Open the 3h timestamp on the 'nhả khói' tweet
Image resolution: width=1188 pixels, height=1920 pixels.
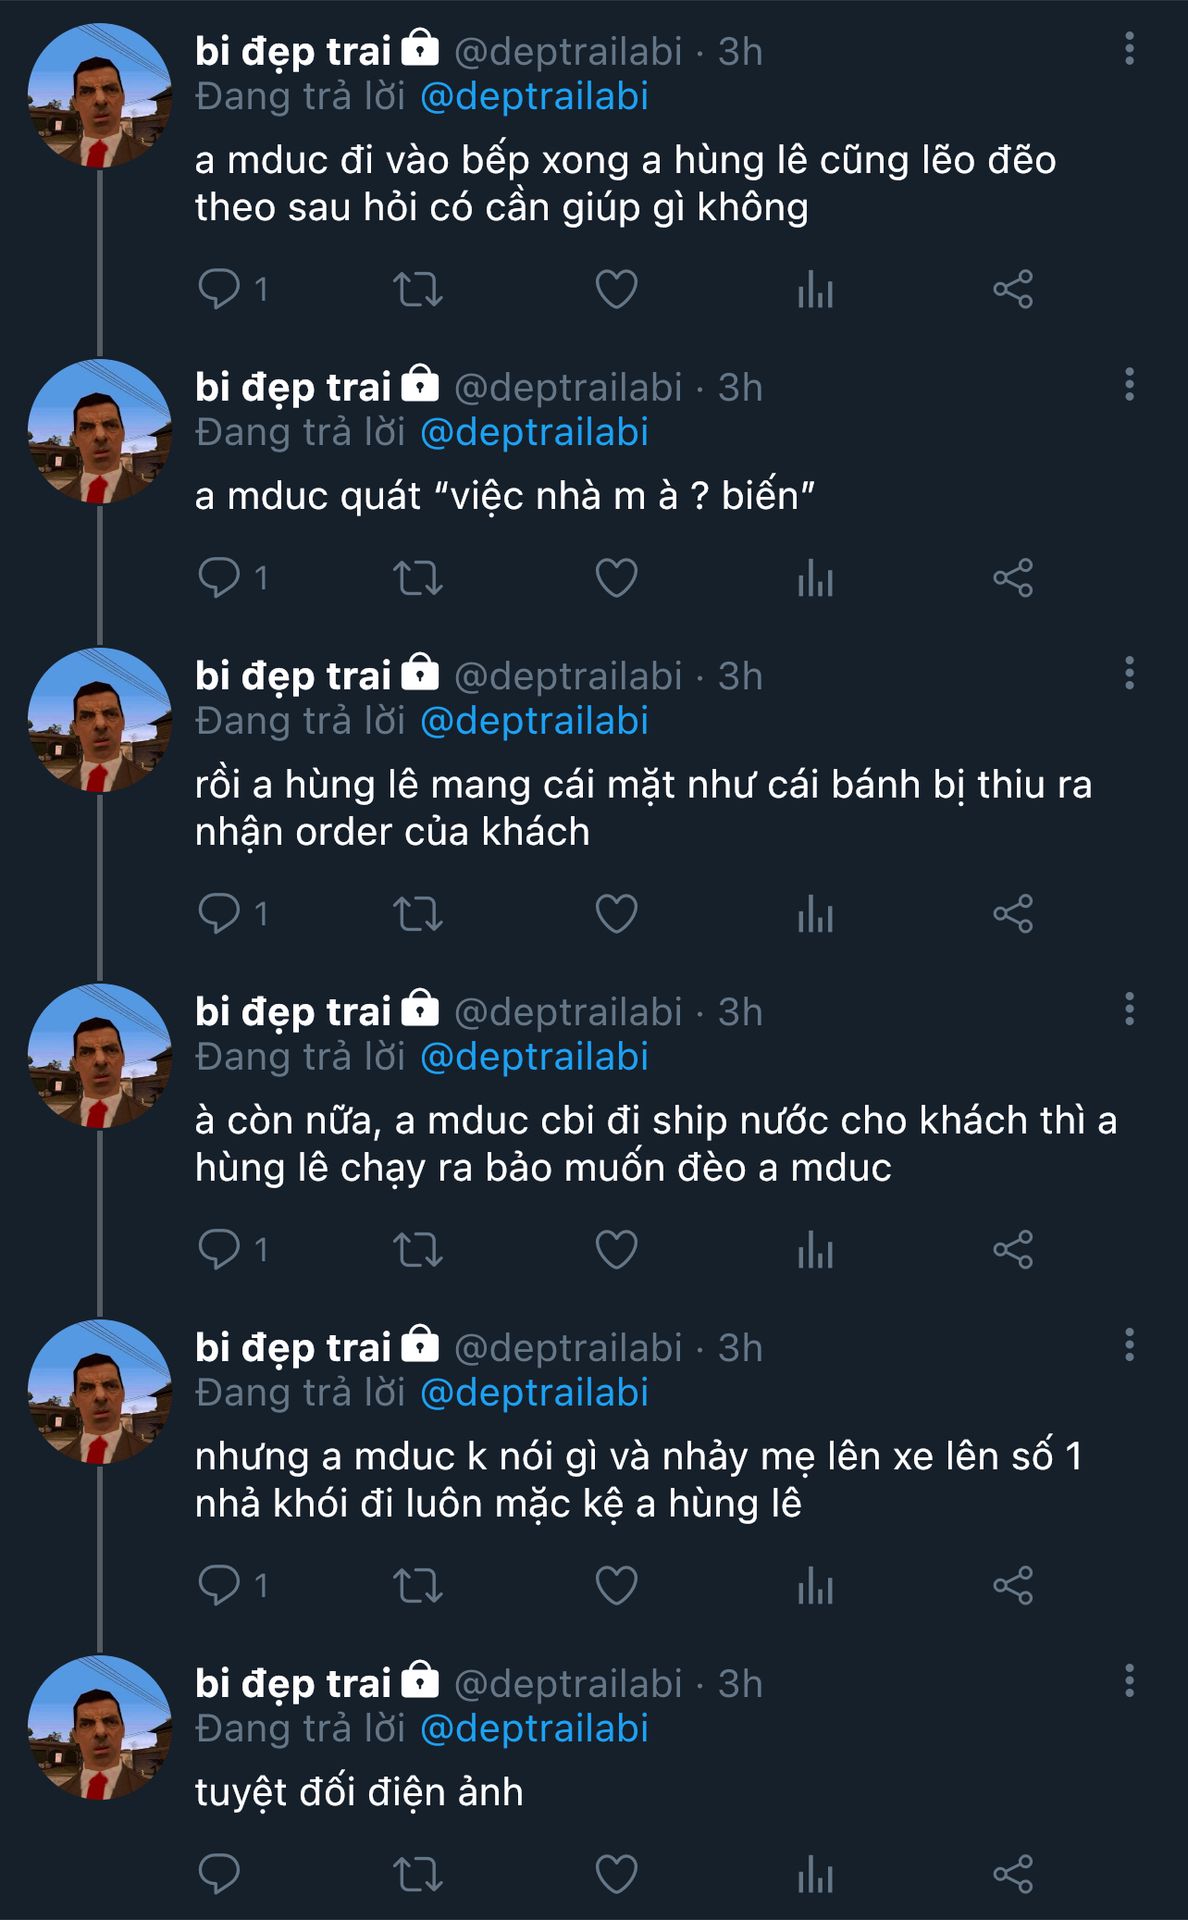740,1348
